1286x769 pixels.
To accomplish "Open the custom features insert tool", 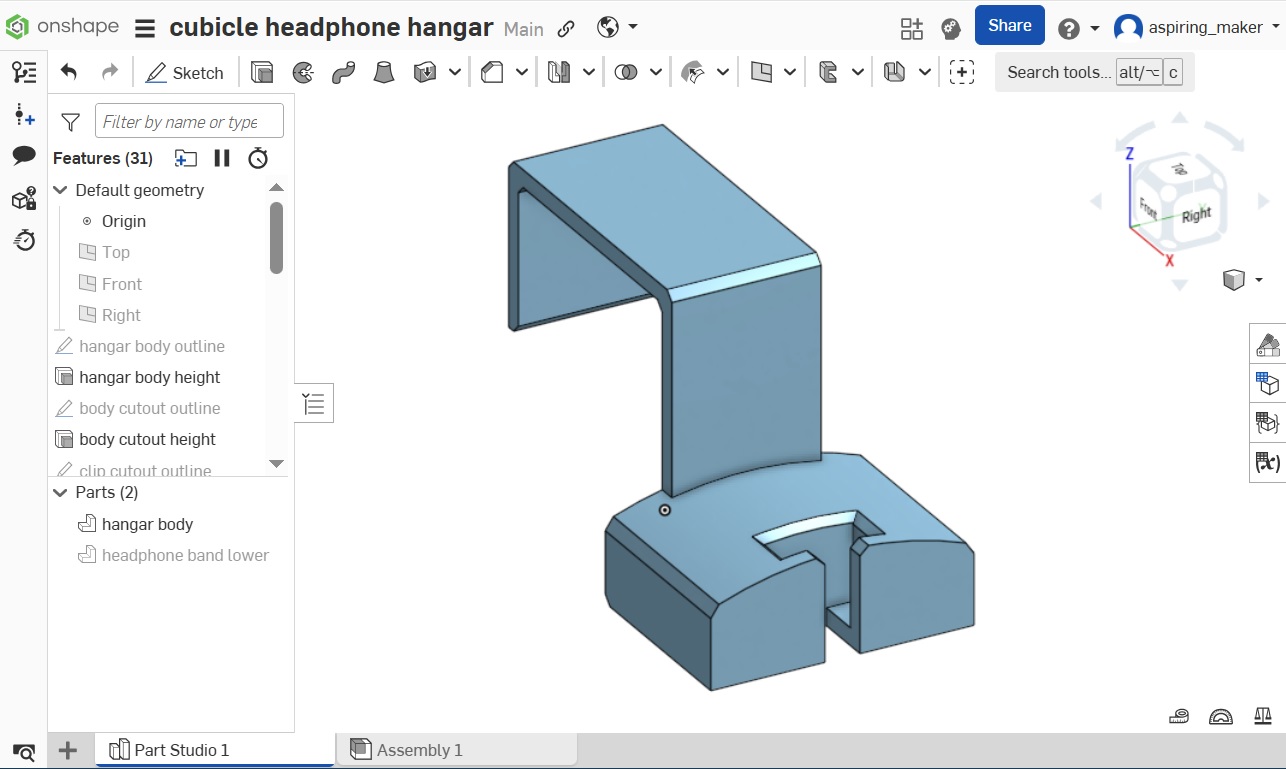I will click(x=961, y=72).
